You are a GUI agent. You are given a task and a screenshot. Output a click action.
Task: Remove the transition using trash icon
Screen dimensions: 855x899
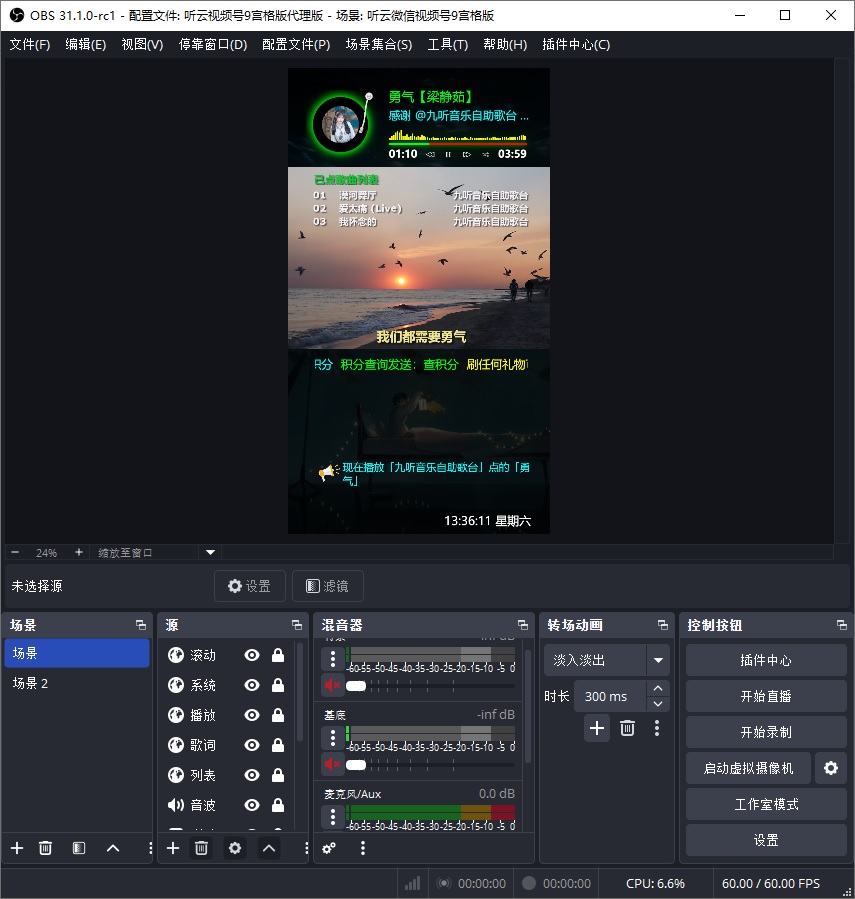[x=627, y=728]
